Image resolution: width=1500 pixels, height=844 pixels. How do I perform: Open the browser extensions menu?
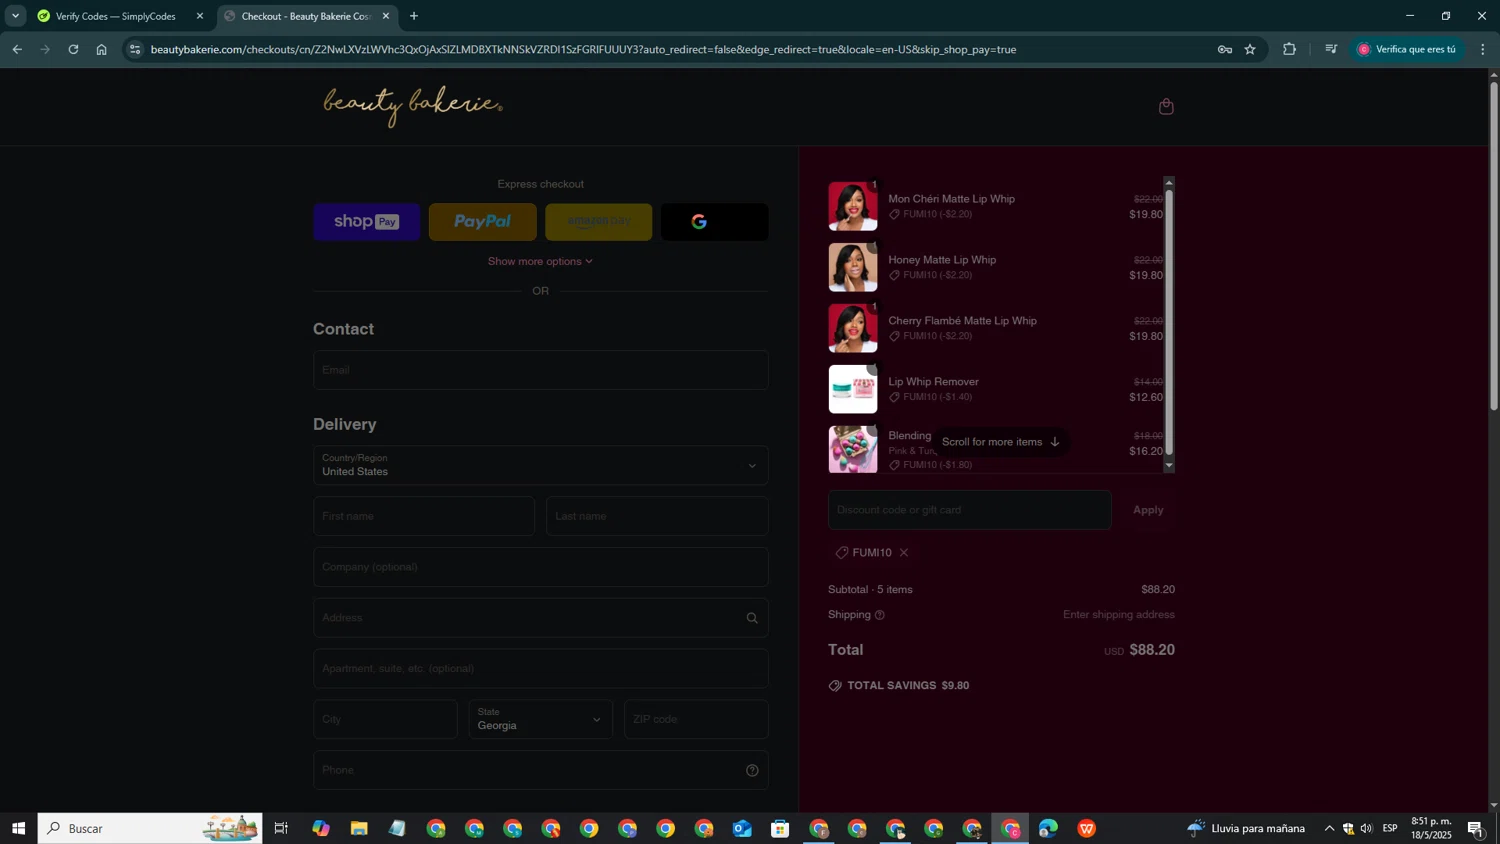tap(1289, 49)
